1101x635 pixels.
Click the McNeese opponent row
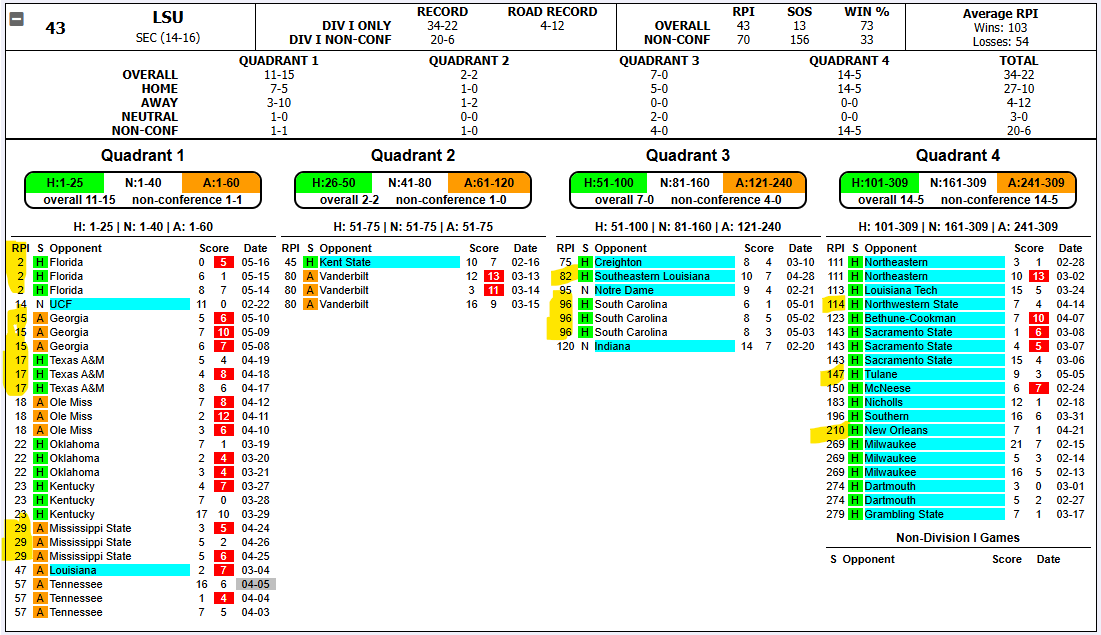pos(934,388)
